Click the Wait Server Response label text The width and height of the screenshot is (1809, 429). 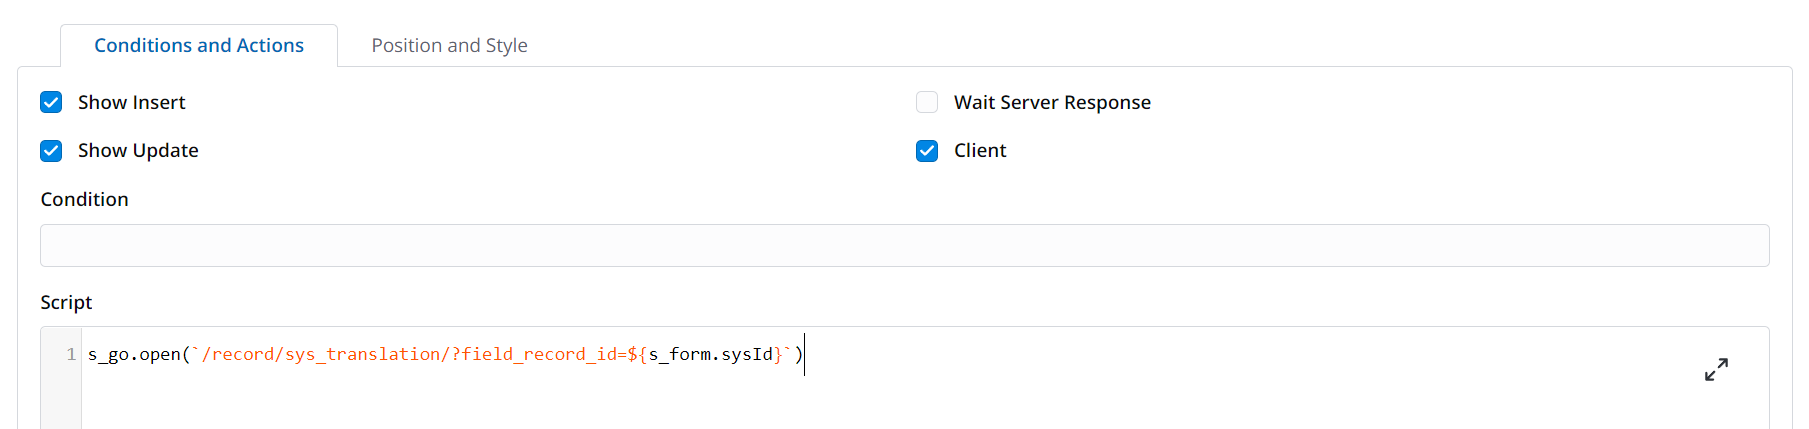[x=1052, y=102]
